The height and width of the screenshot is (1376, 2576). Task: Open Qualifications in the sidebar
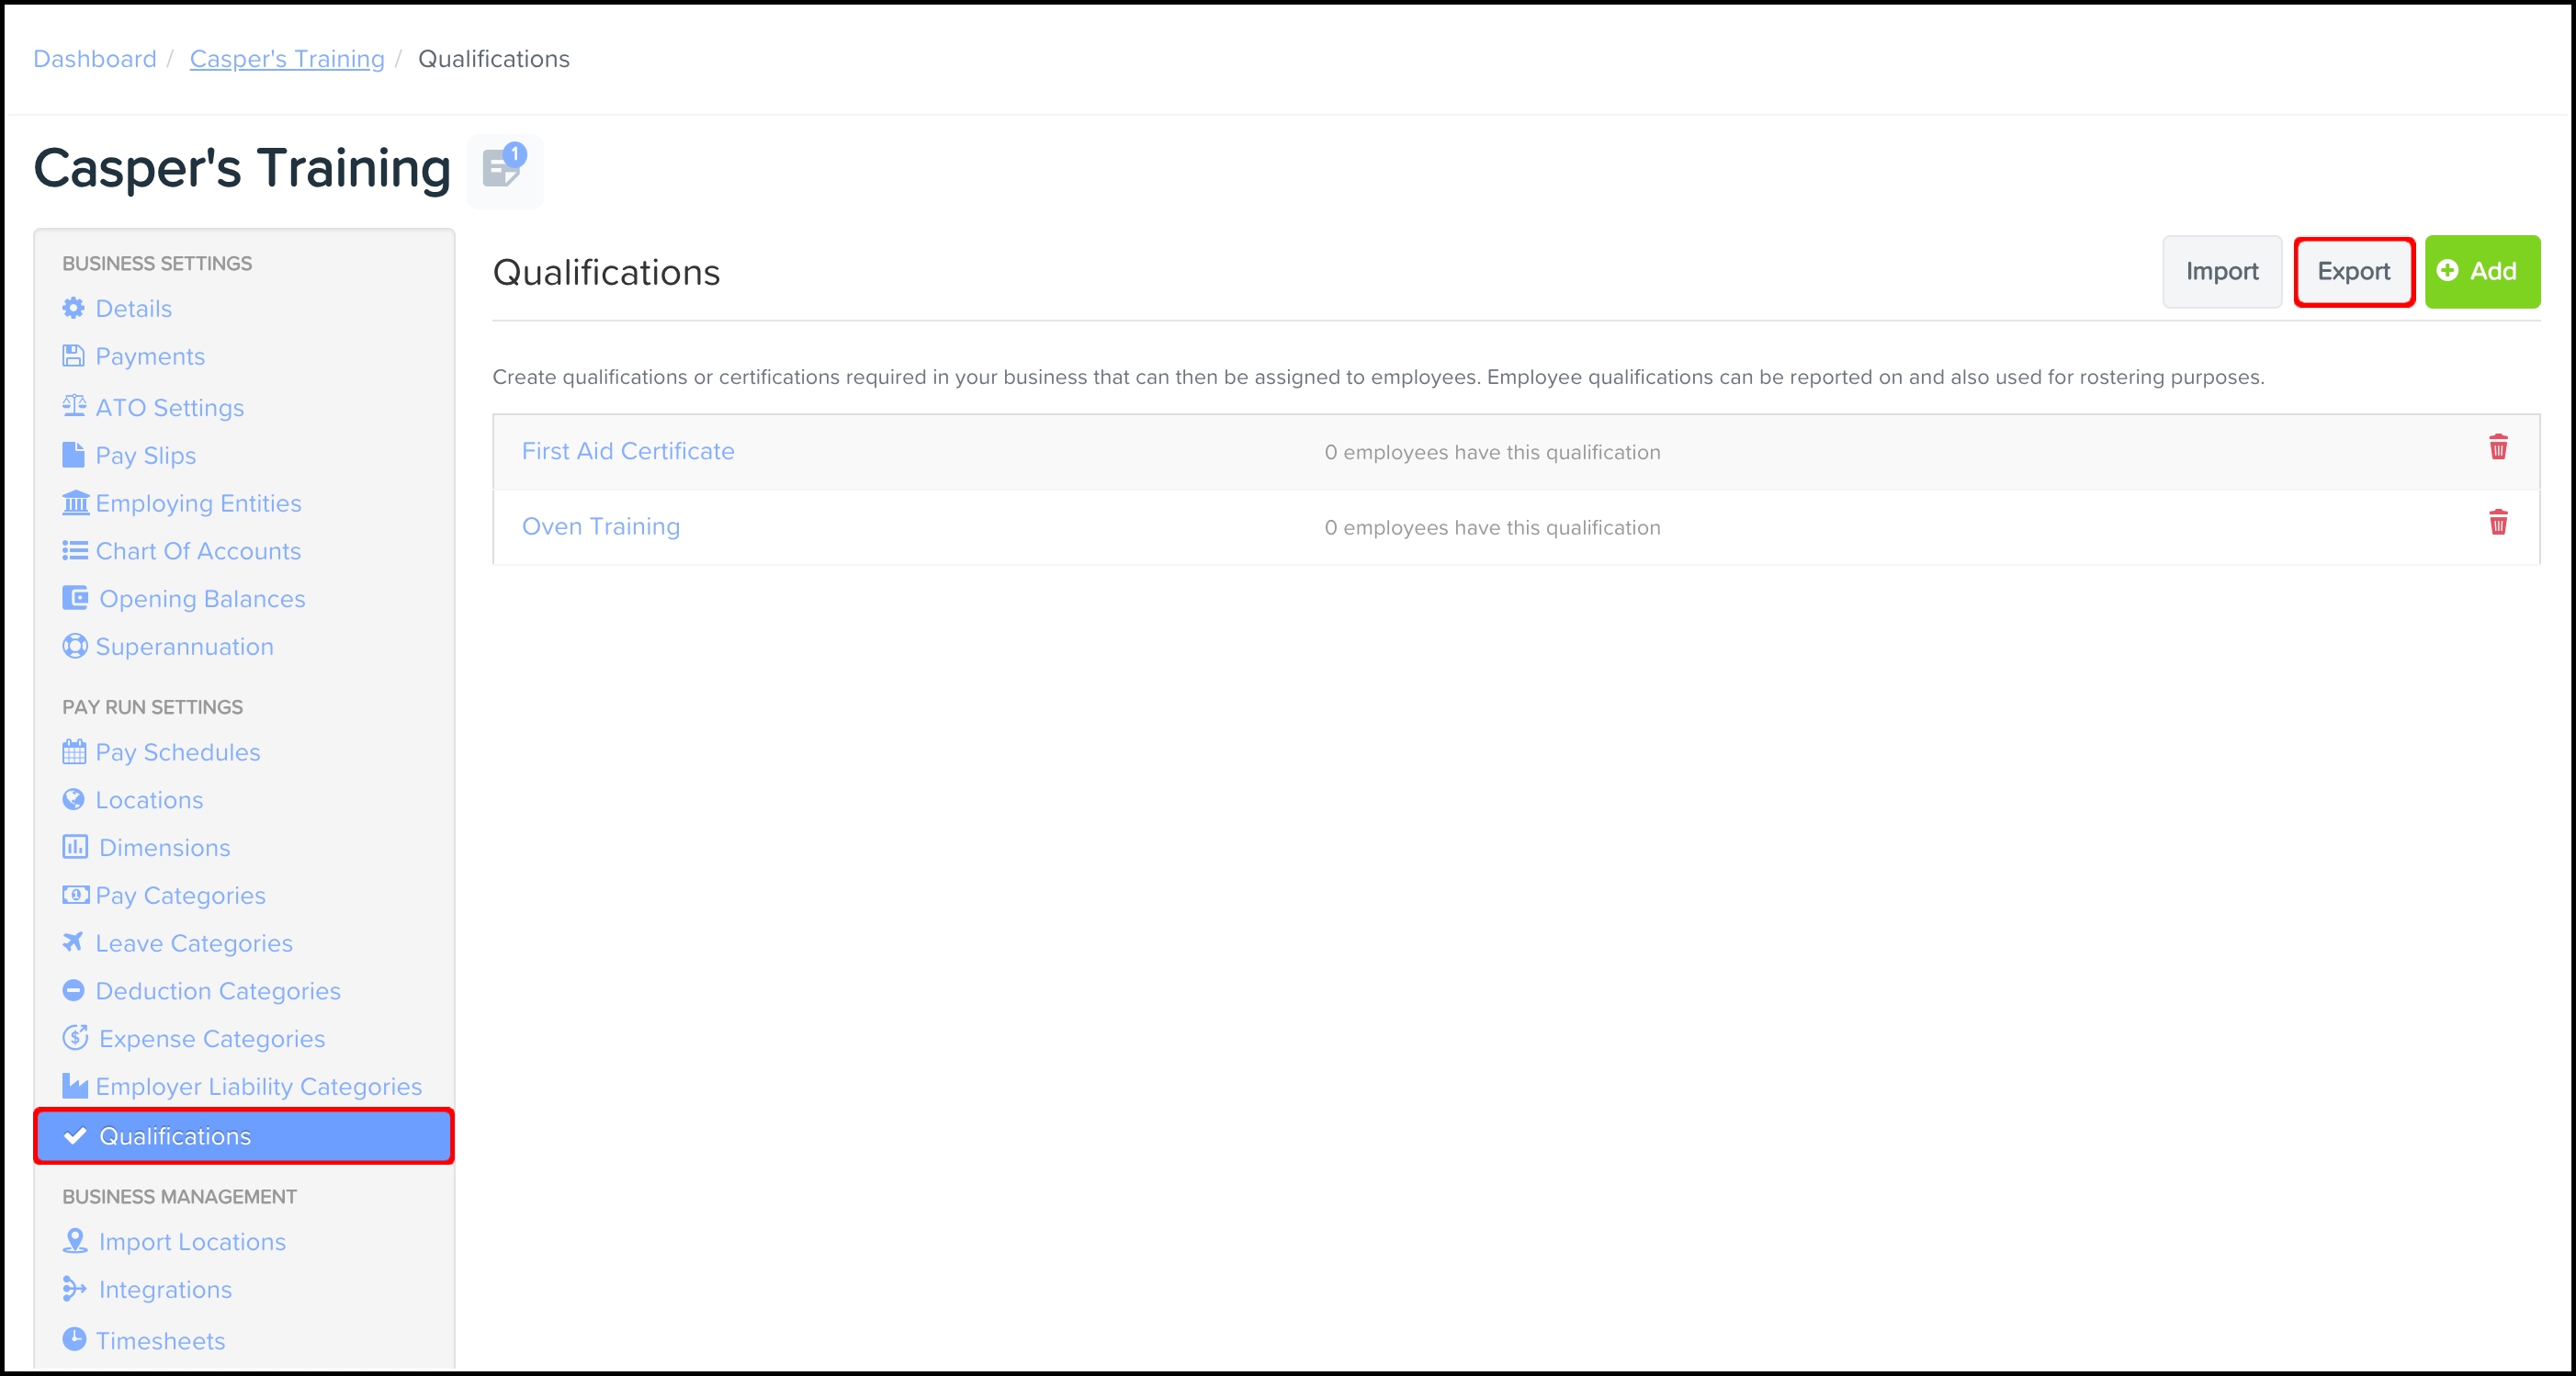point(175,1136)
